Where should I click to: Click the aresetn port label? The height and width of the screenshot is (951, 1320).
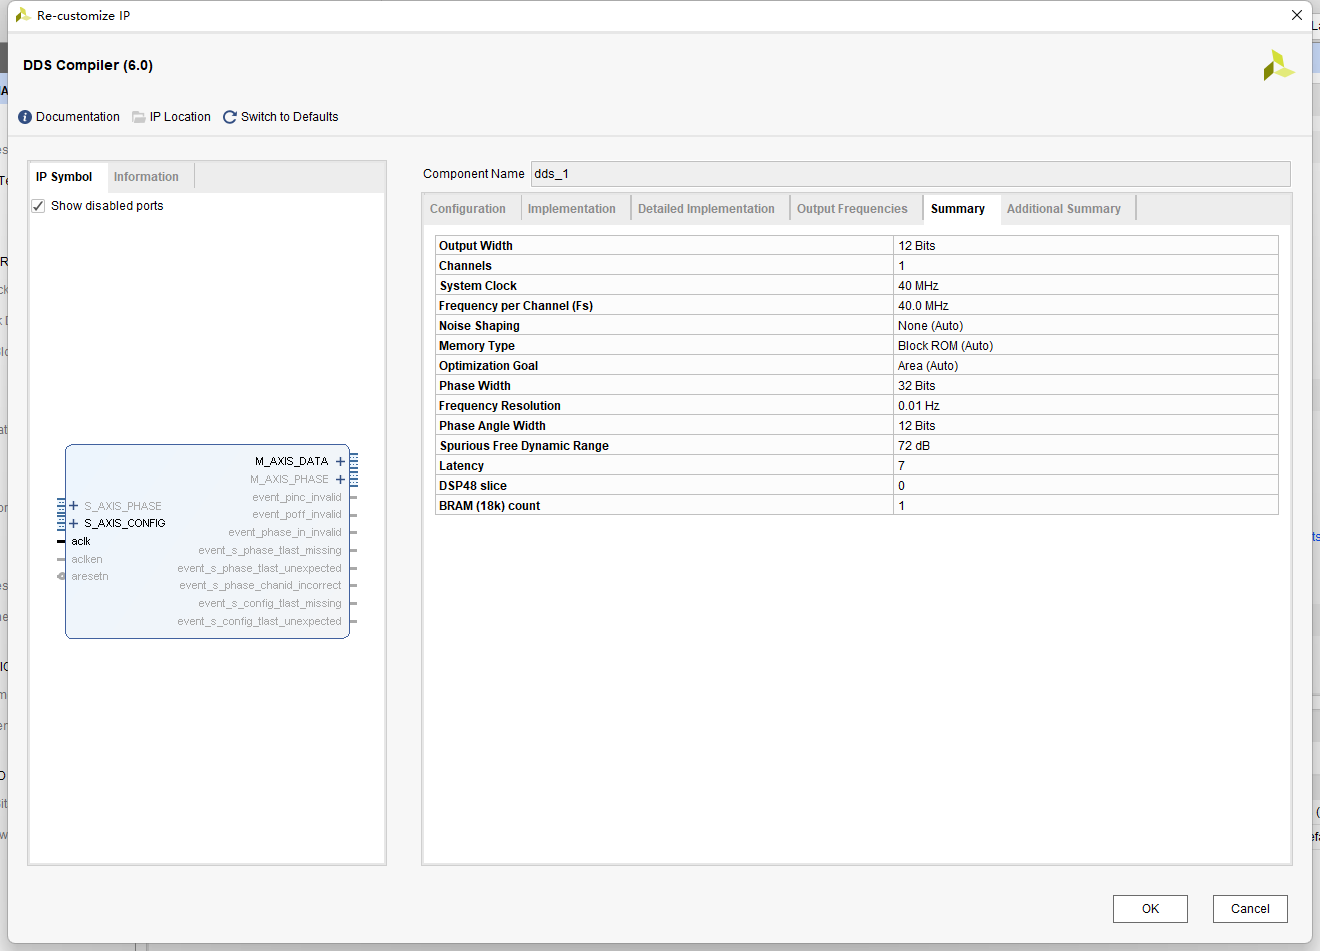90,576
